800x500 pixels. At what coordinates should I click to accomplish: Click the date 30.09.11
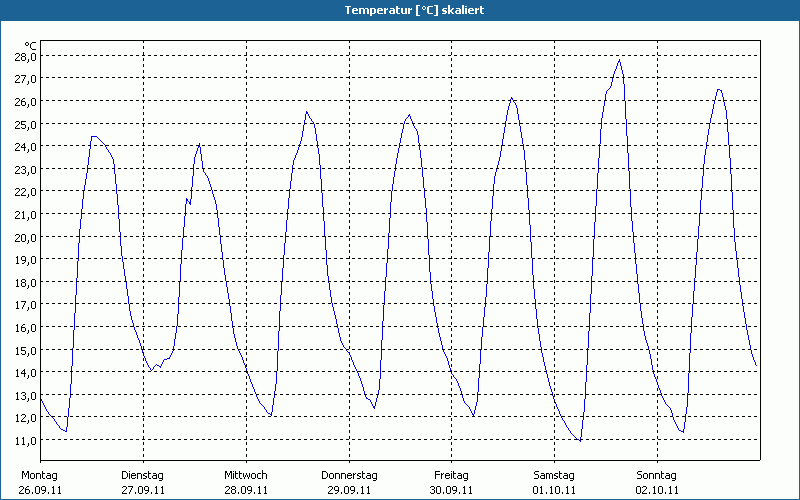pyautogui.click(x=451, y=490)
